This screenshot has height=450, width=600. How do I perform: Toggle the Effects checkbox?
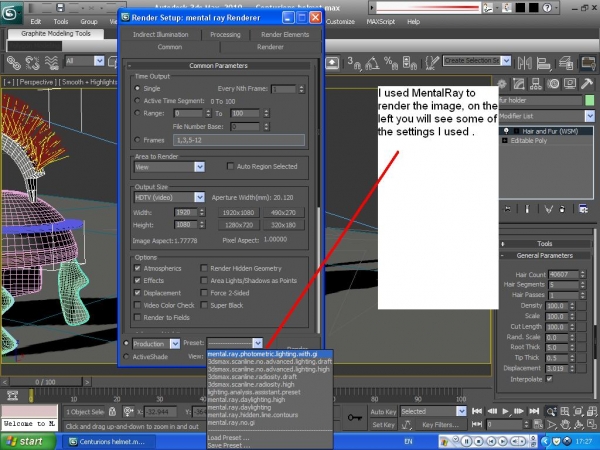(x=137, y=280)
